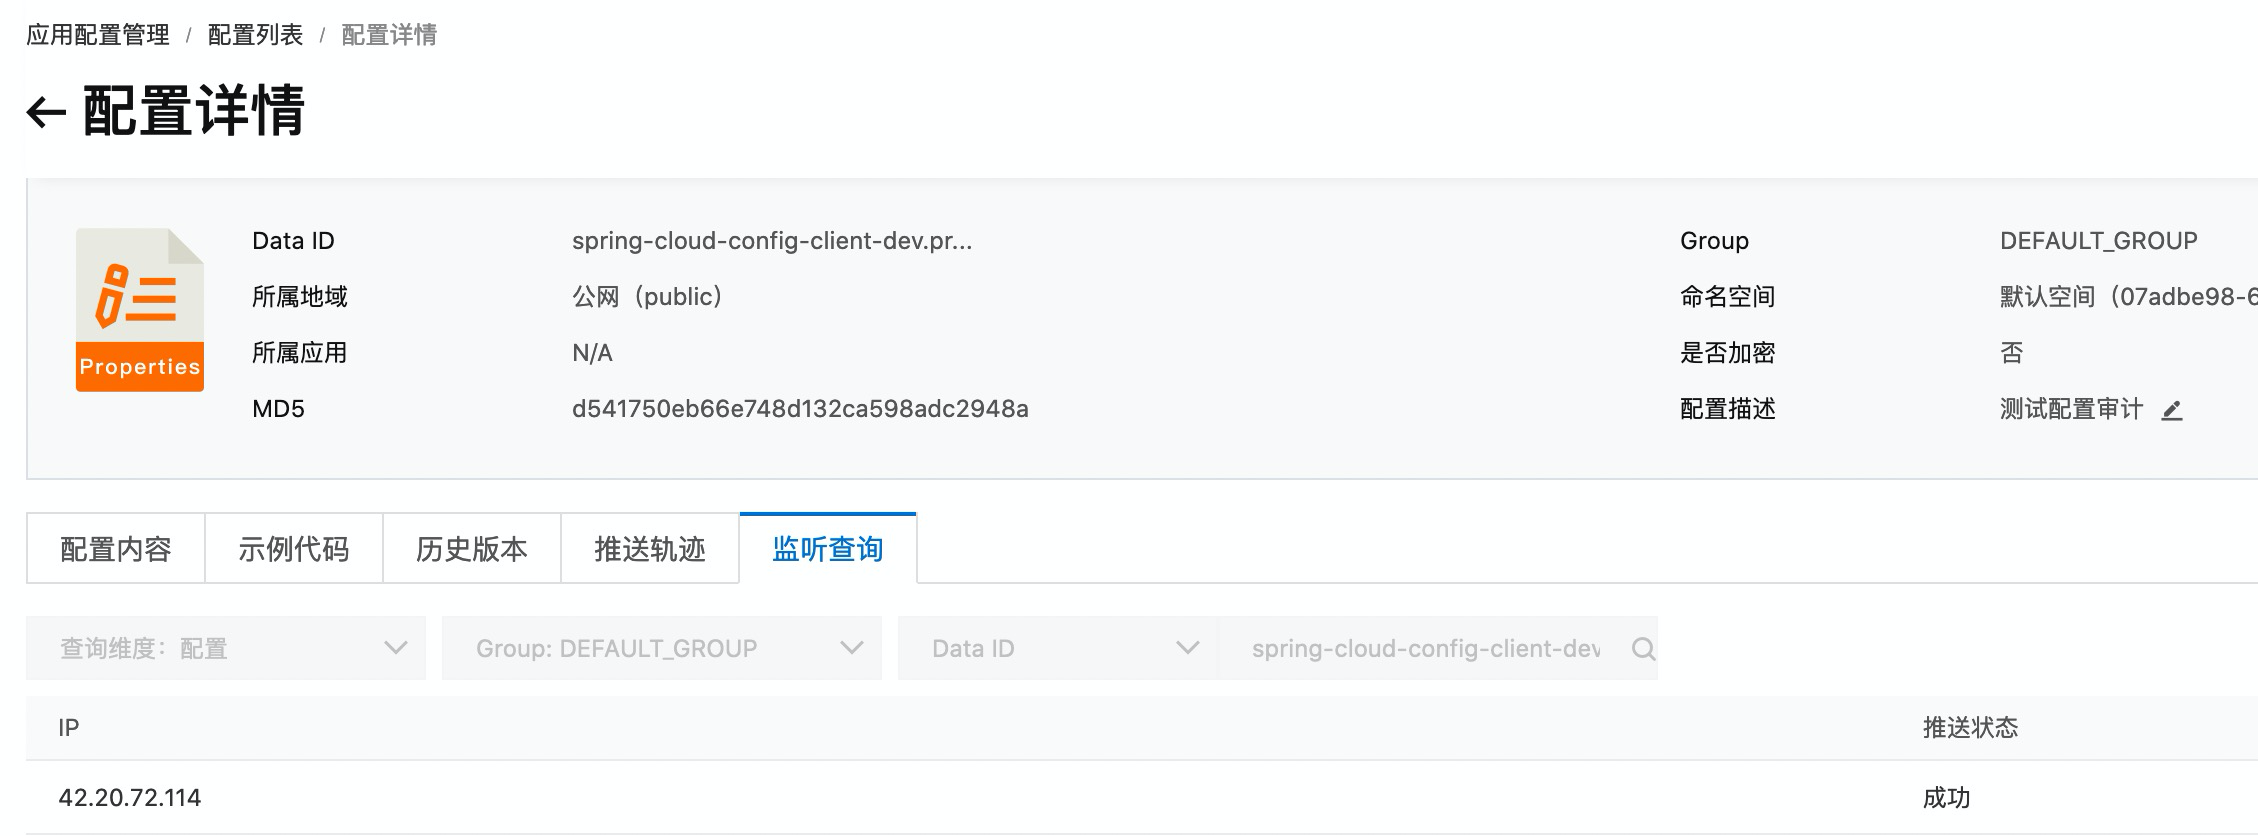View the 推送轨迹 tab
Image resolution: width=2258 pixels, height=836 pixels.
(x=650, y=549)
